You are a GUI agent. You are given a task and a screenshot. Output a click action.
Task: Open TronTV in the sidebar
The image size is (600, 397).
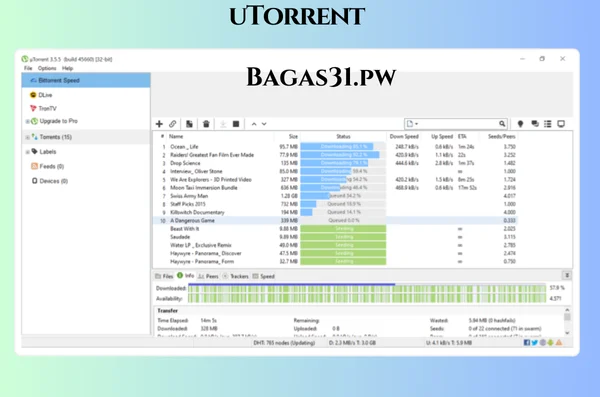pyautogui.click(x=43, y=108)
